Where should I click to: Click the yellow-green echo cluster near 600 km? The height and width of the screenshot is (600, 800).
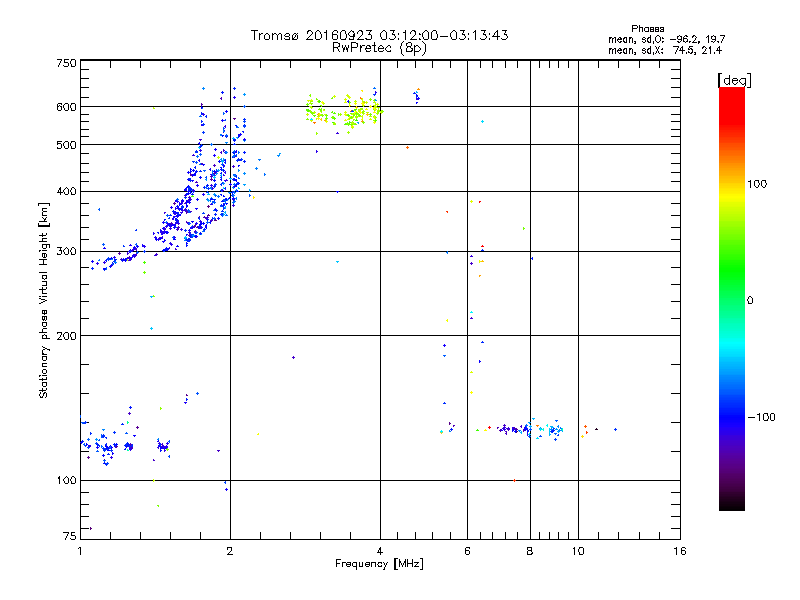point(344,112)
